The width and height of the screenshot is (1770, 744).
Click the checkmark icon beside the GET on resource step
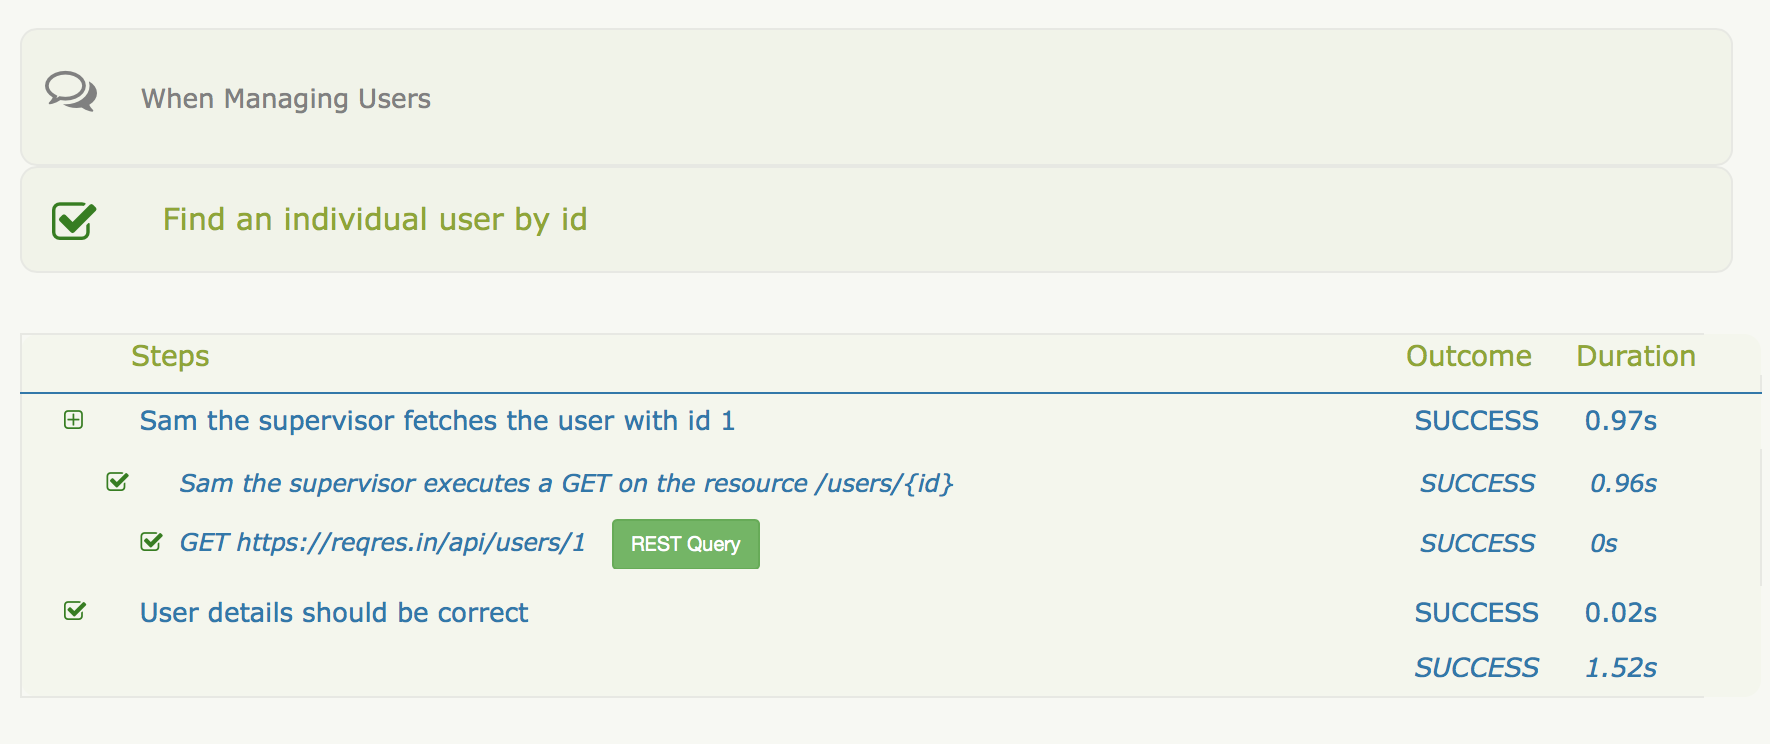tap(117, 482)
